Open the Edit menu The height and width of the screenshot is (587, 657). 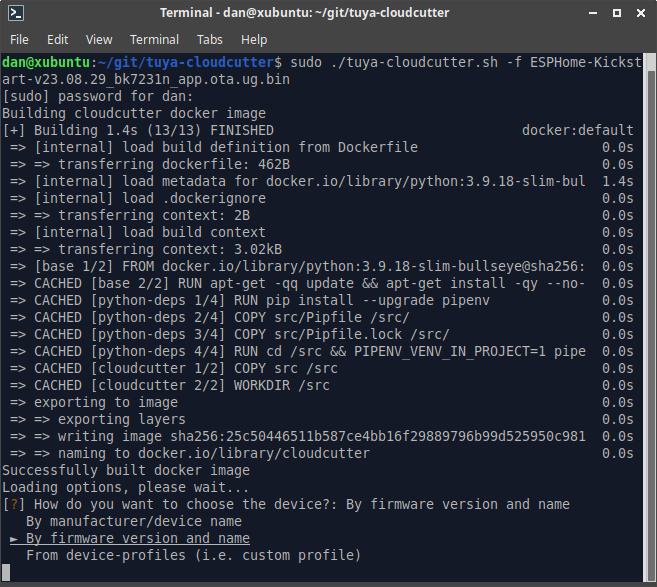pyautogui.click(x=57, y=40)
